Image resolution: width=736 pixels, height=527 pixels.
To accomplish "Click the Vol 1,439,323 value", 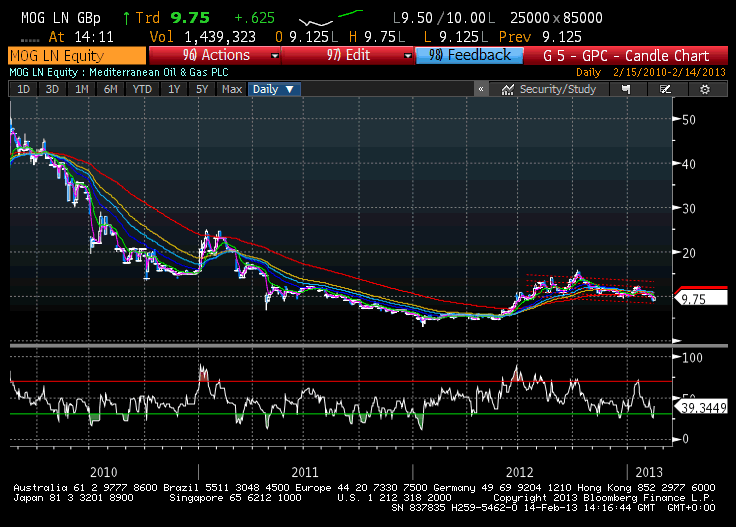I will [203, 37].
